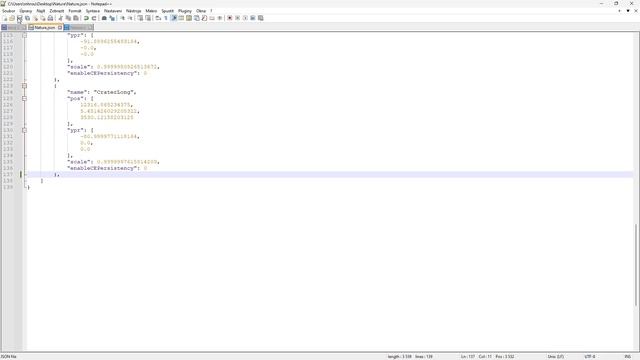This screenshot has height=360, width=640.
Task: Open Replace with the toolbar Replace icon
Action: click(112, 18)
